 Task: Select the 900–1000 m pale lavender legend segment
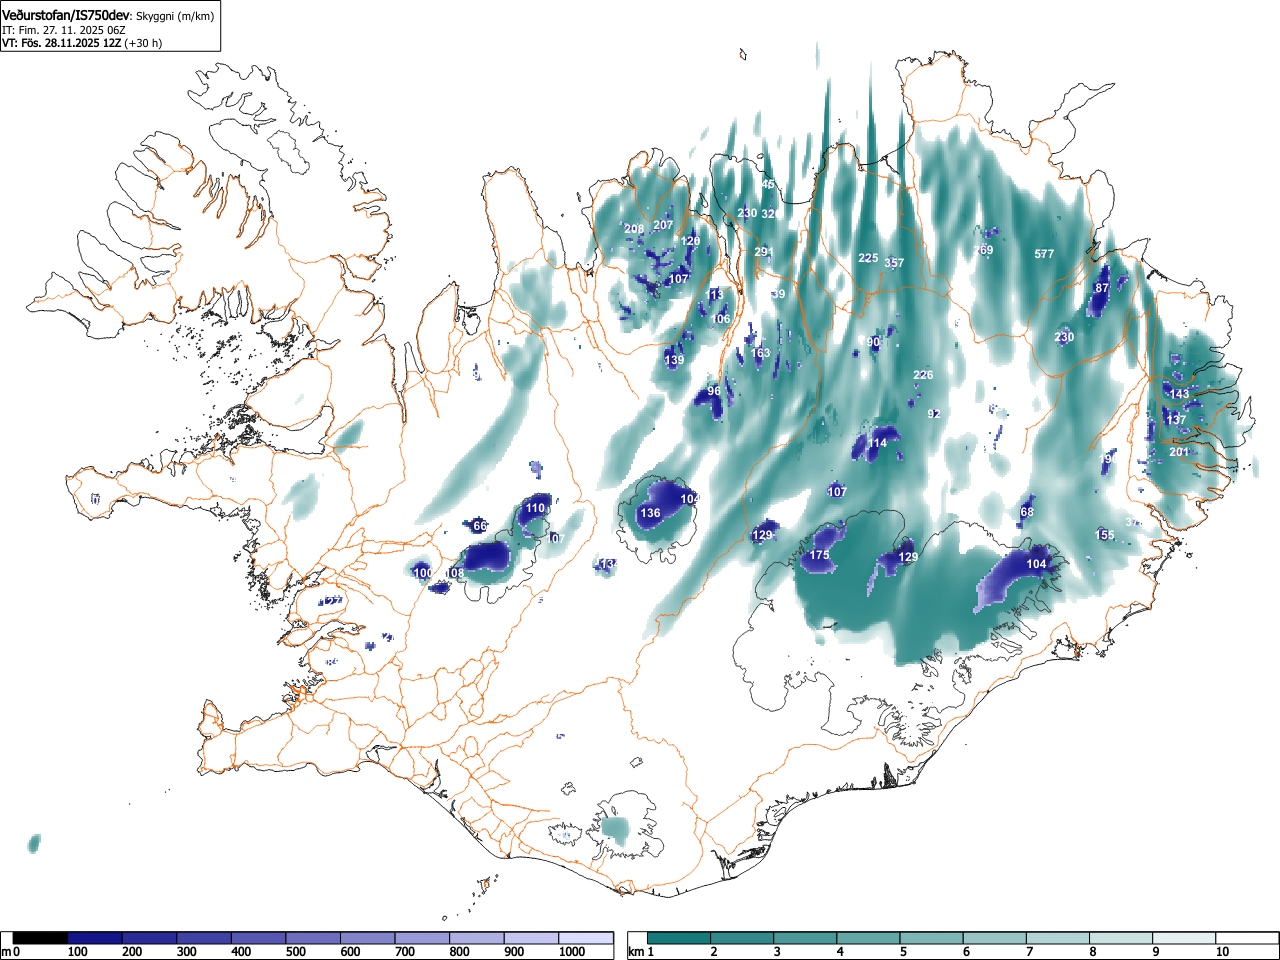pyautogui.click(x=531, y=938)
